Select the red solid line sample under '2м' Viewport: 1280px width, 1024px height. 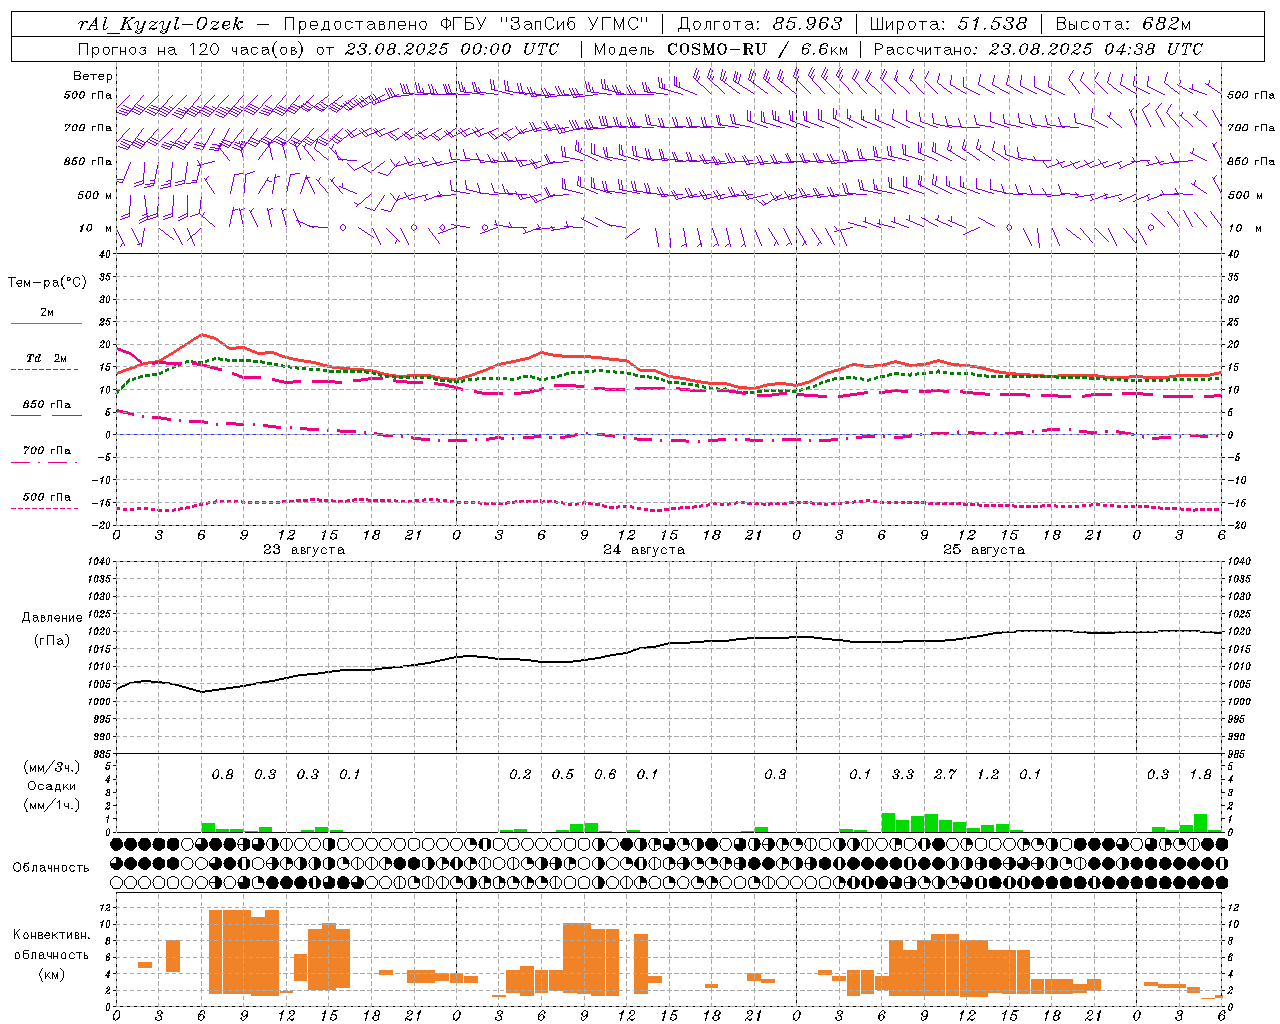(x=46, y=323)
